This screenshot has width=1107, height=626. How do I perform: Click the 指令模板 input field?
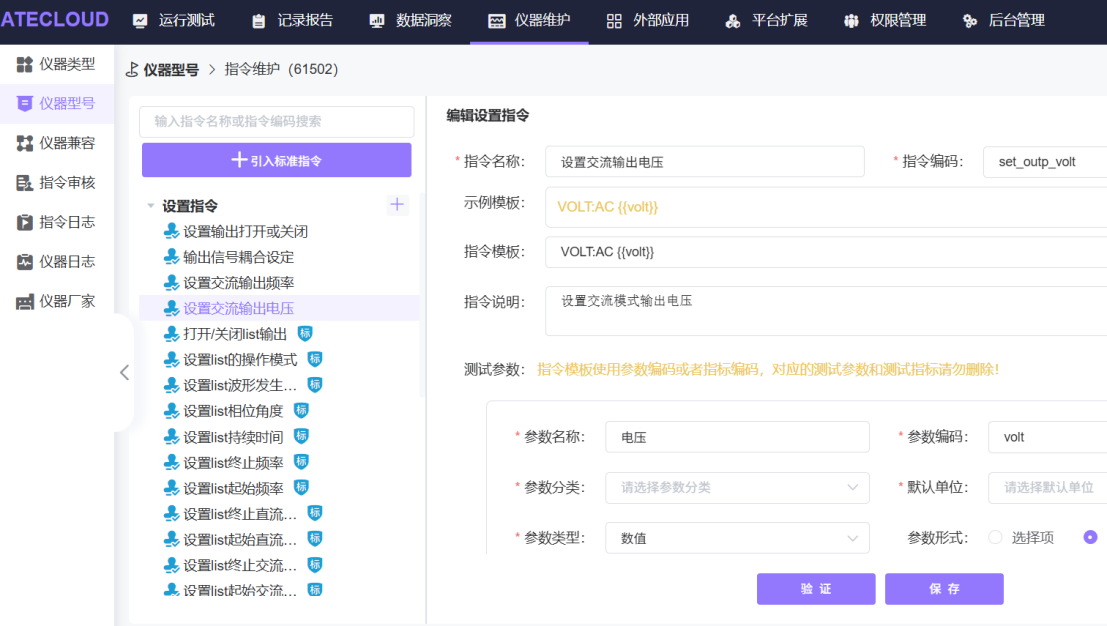pos(826,252)
